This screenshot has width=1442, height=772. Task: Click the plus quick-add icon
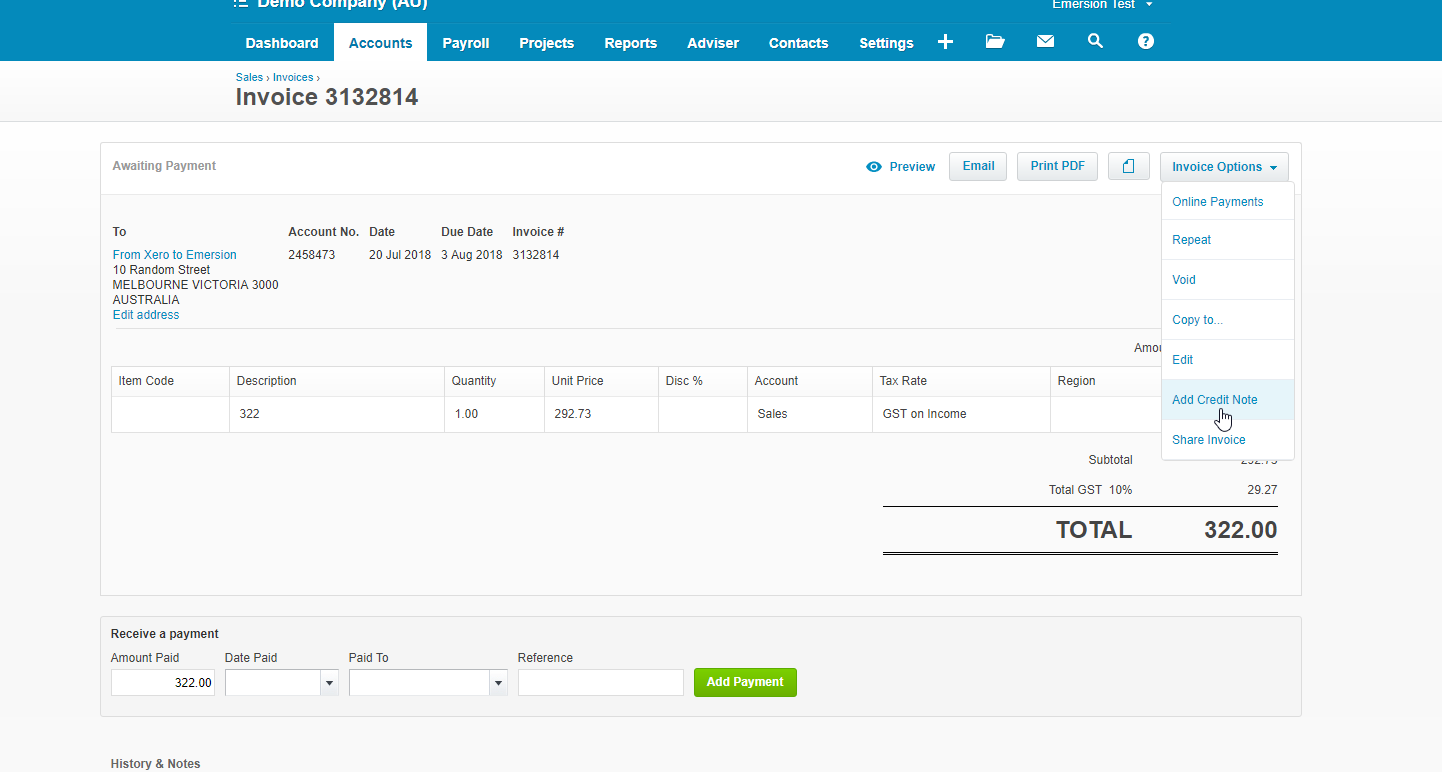point(945,42)
